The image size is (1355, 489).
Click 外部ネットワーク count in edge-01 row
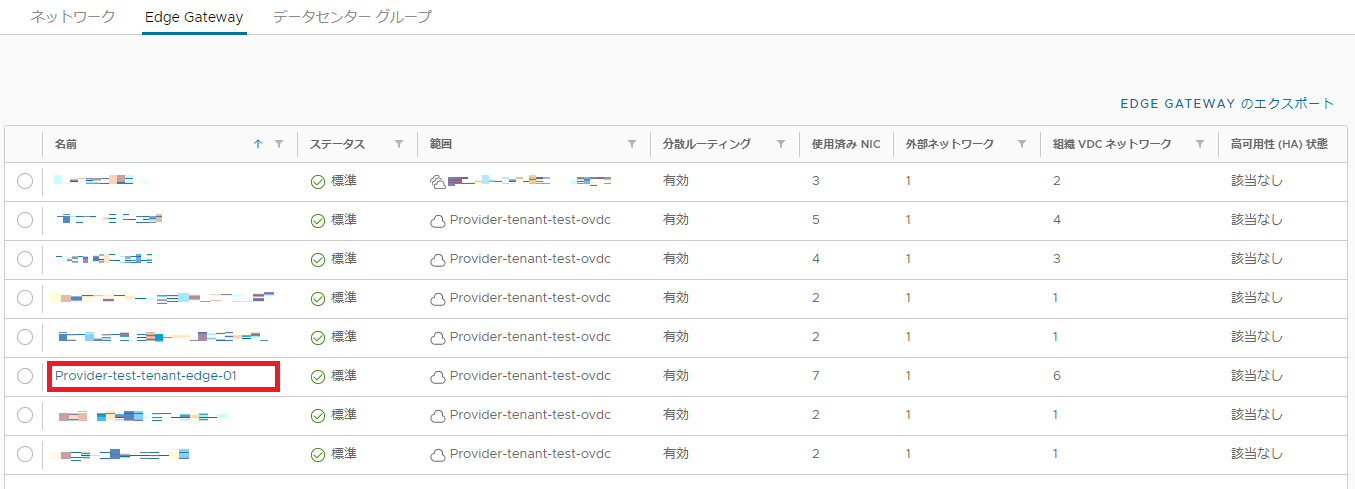[908, 376]
